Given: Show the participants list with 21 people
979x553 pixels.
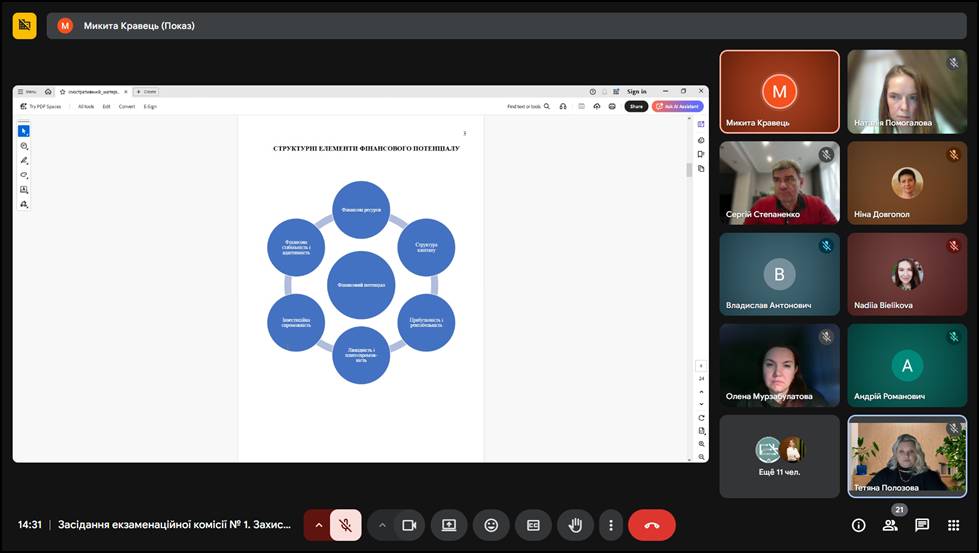Looking at the screenshot, I should coord(890,525).
